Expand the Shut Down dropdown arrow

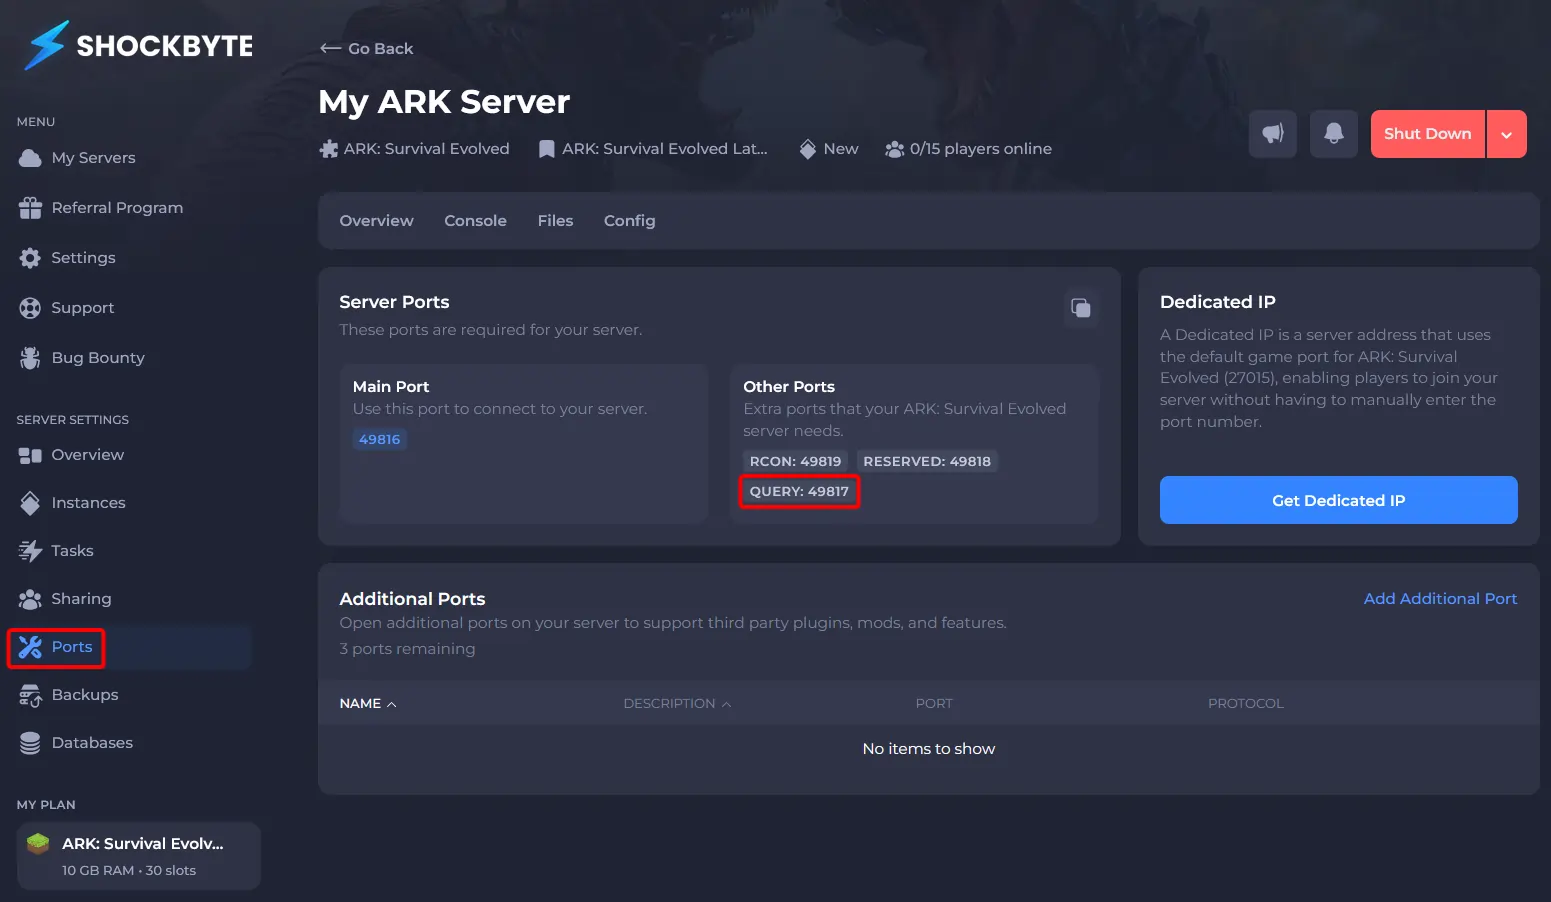(1506, 134)
